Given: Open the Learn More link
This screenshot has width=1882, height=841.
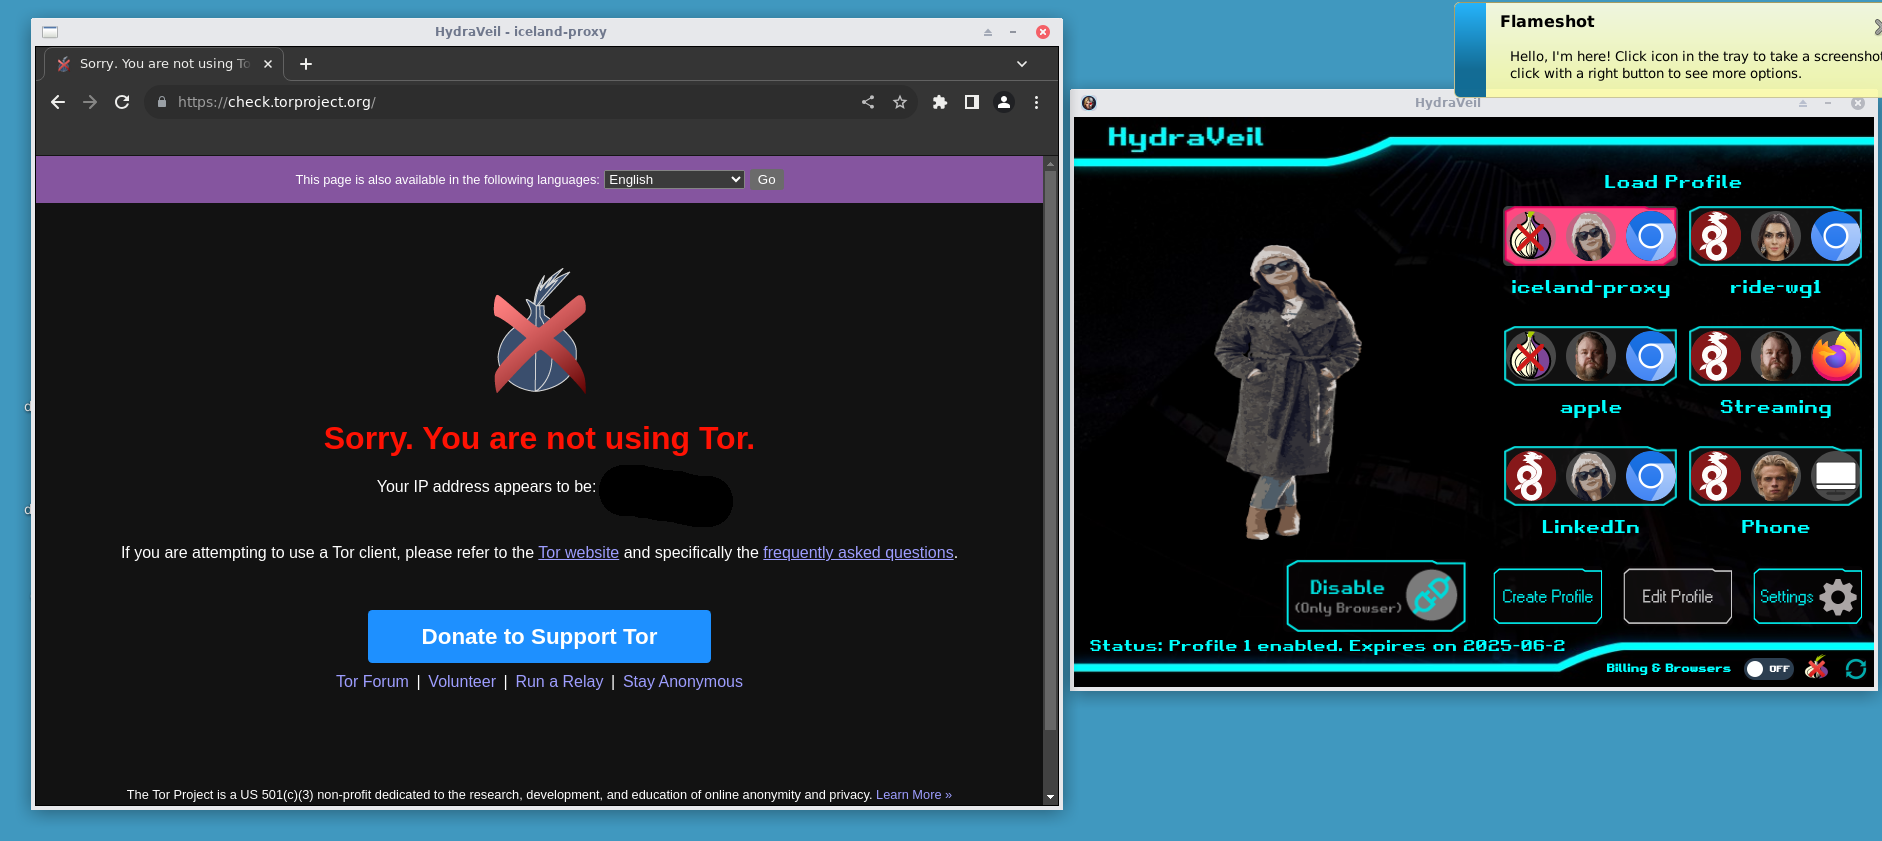Looking at the screenshot, I should click(x=914, y=795).
